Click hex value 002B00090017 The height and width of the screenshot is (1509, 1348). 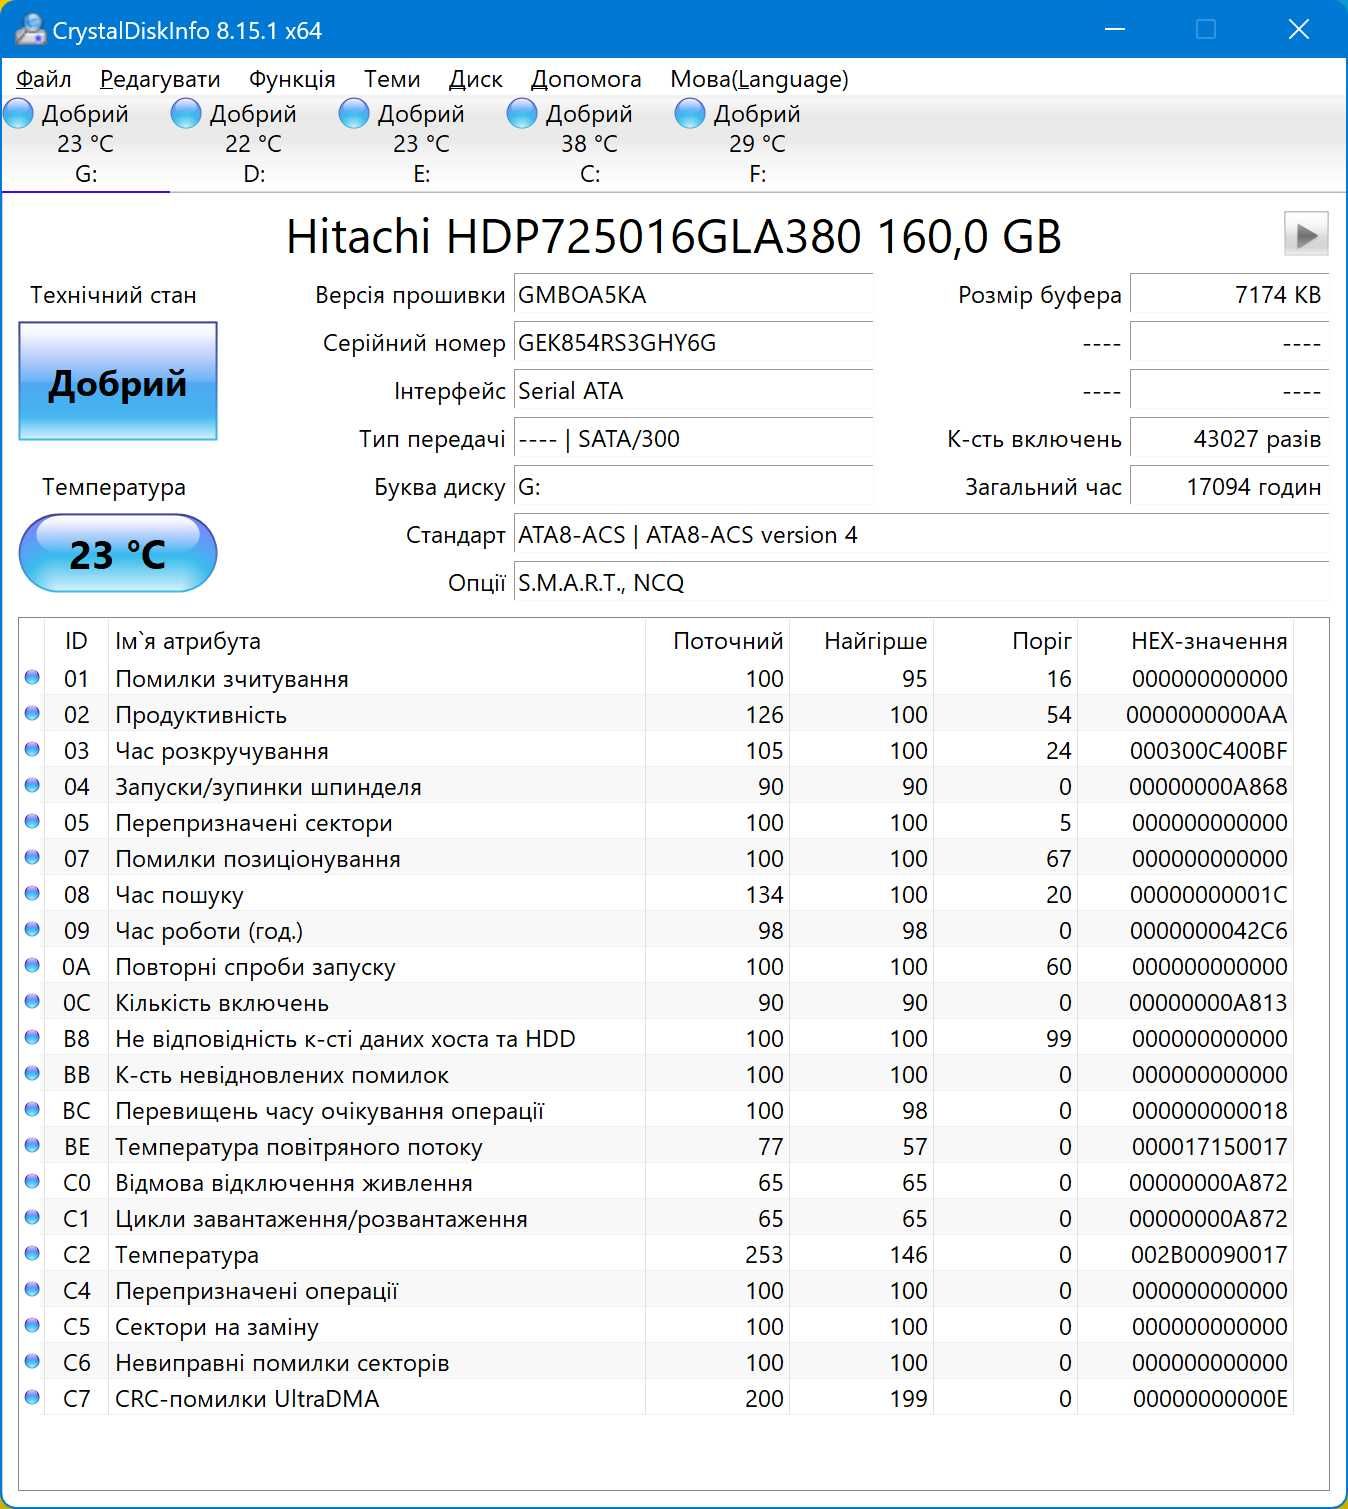click(1209, 1255)
